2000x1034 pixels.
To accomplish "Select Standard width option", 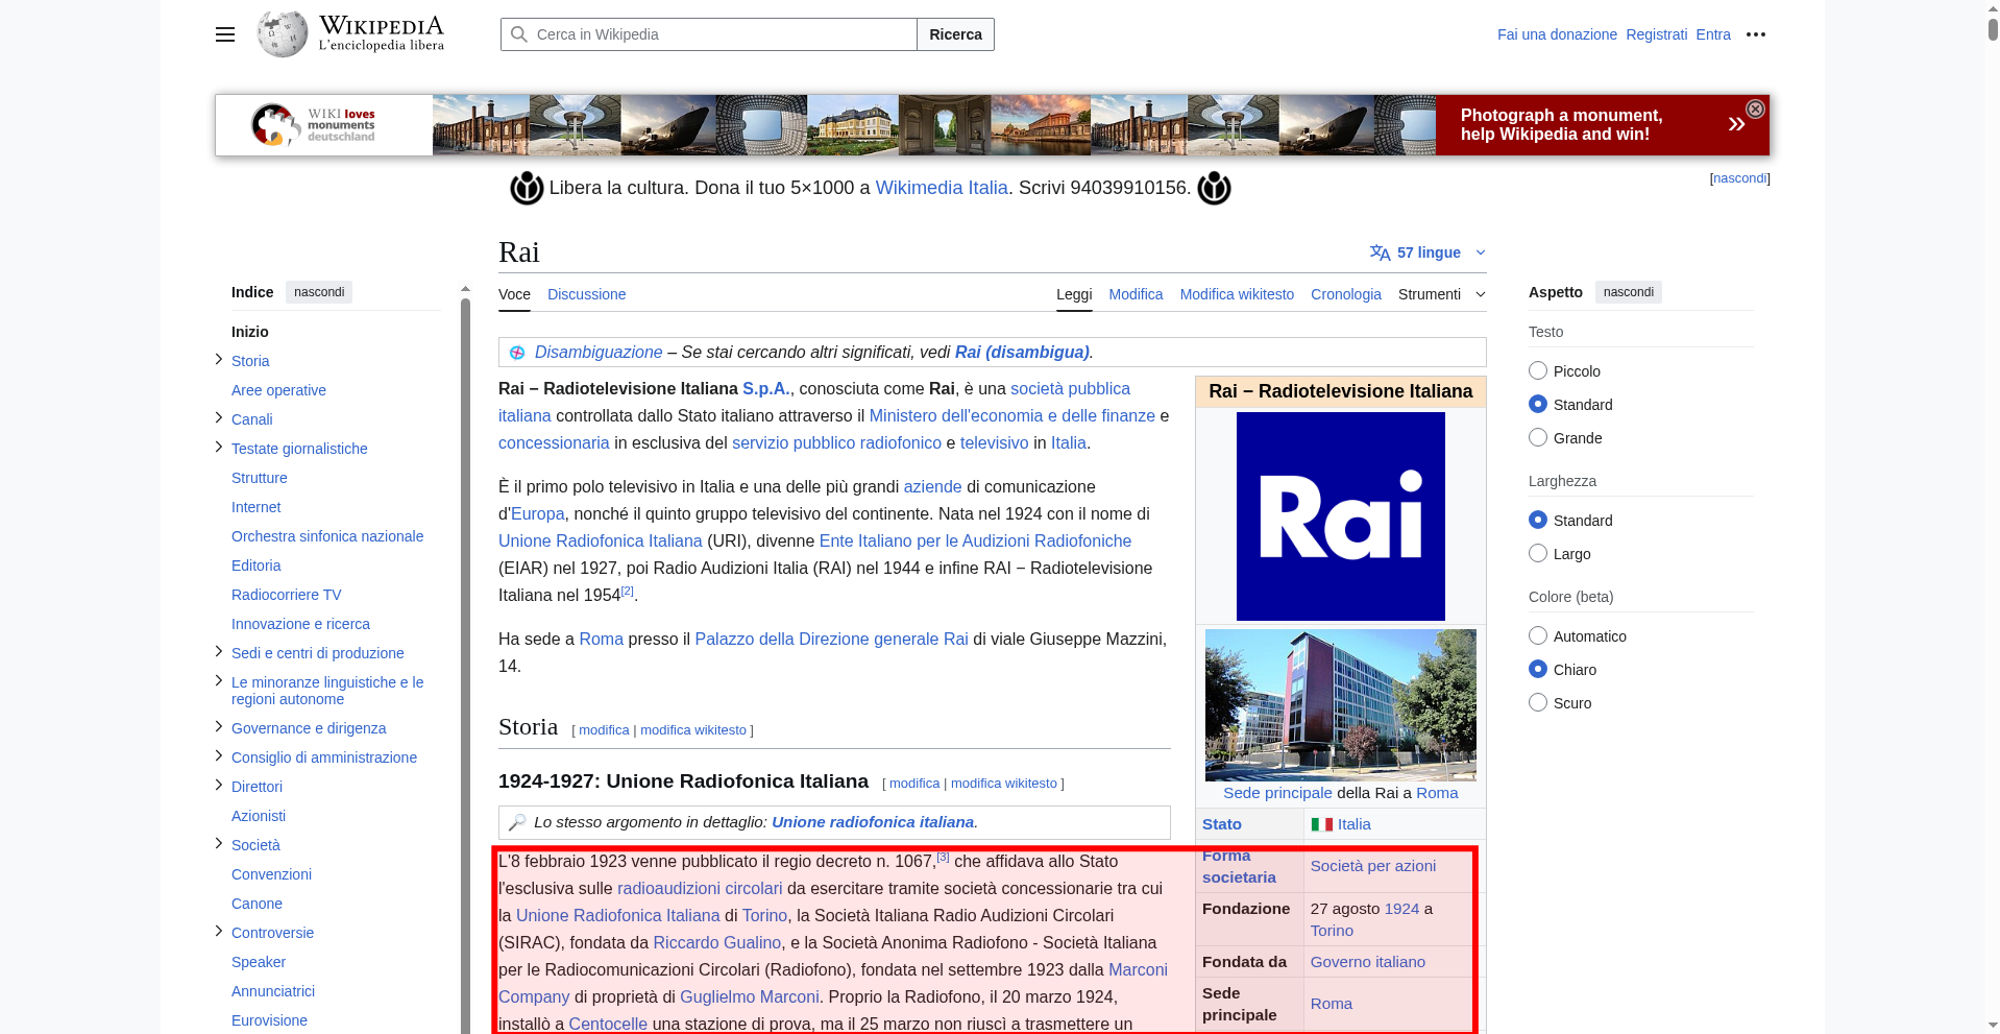I will click(x=1538, y=520).
